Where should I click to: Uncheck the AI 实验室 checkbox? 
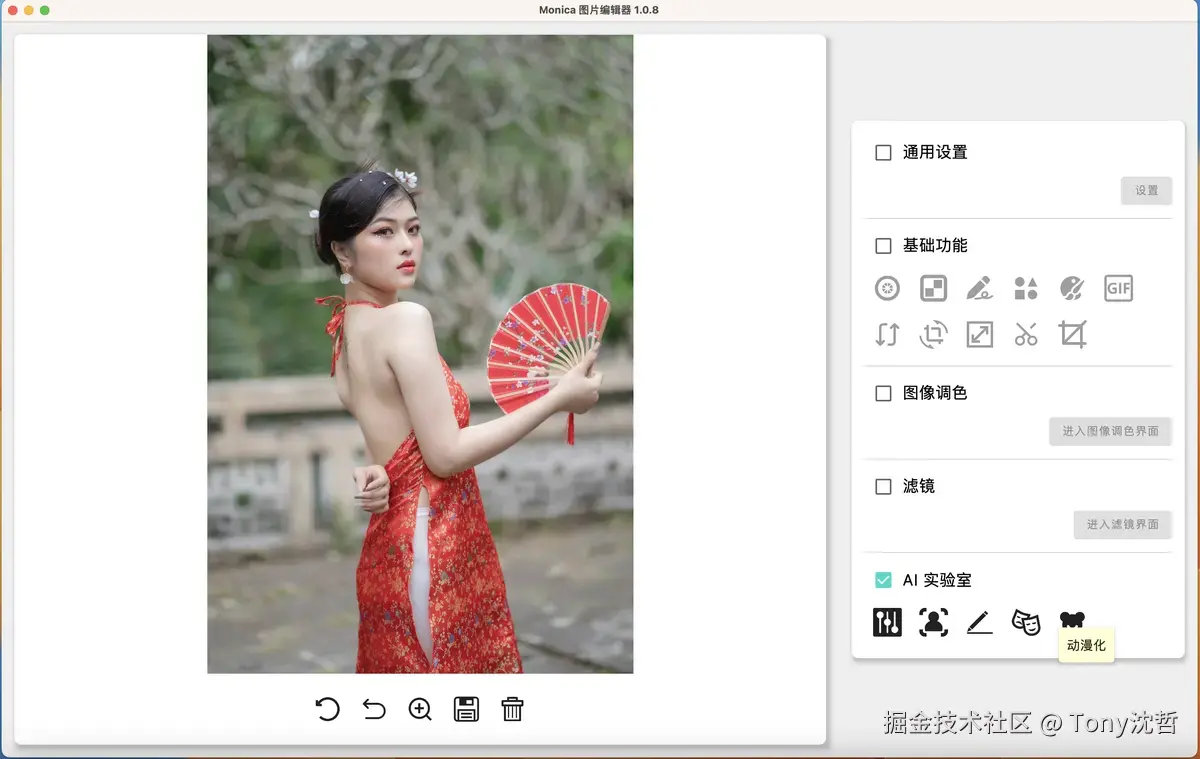tap(883, 580)
